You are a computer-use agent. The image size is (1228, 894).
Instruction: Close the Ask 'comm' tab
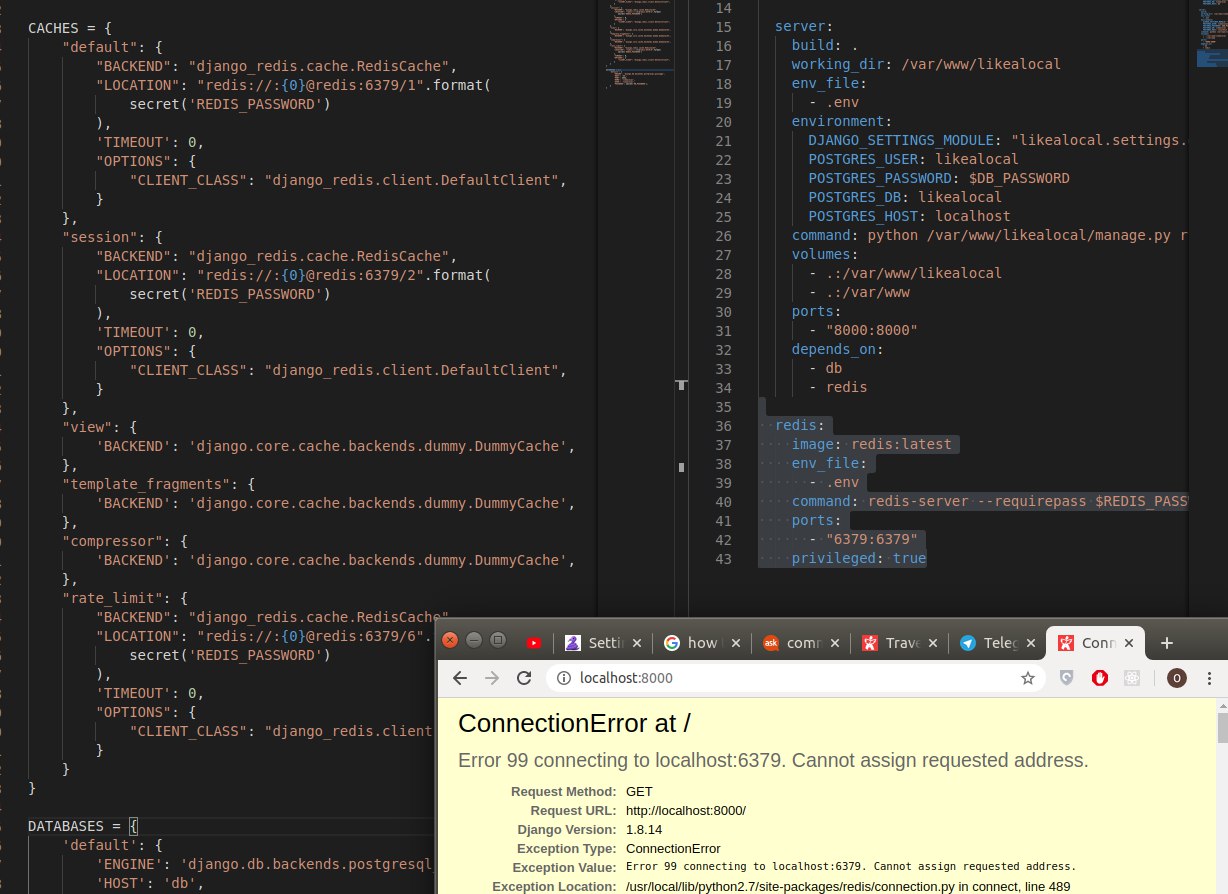834,643
